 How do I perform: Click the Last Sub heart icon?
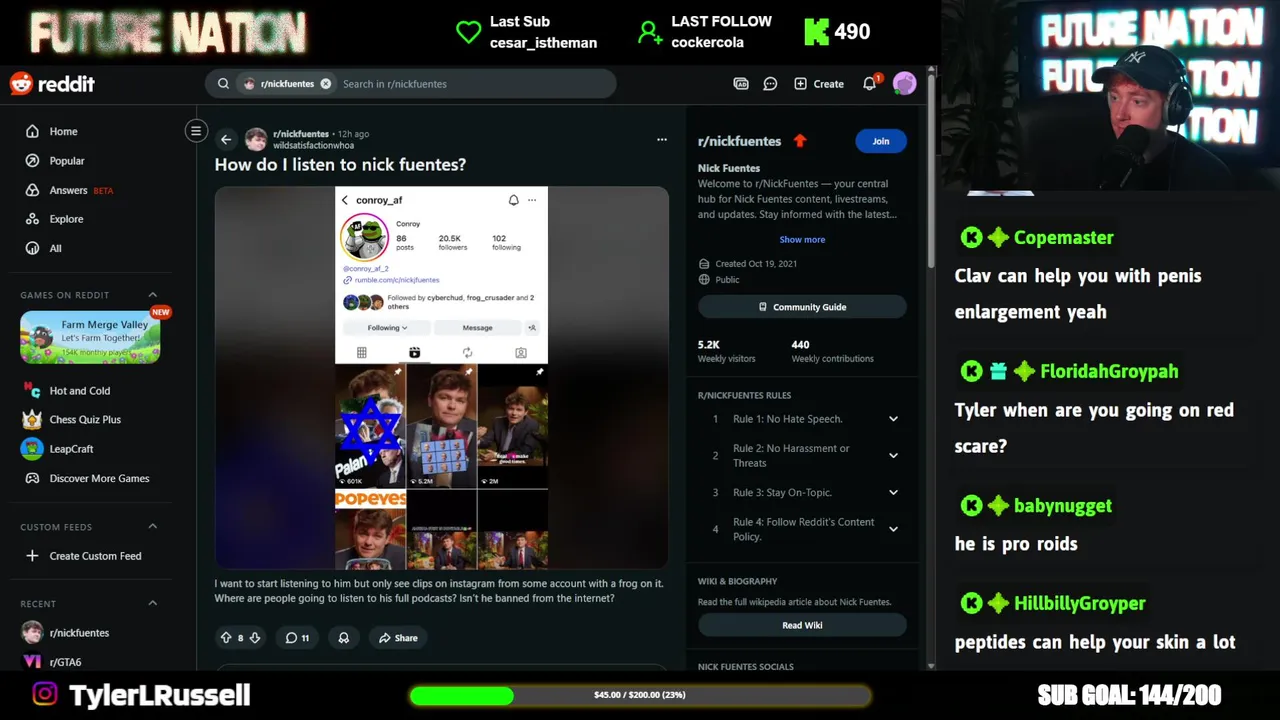pos(468,32)
